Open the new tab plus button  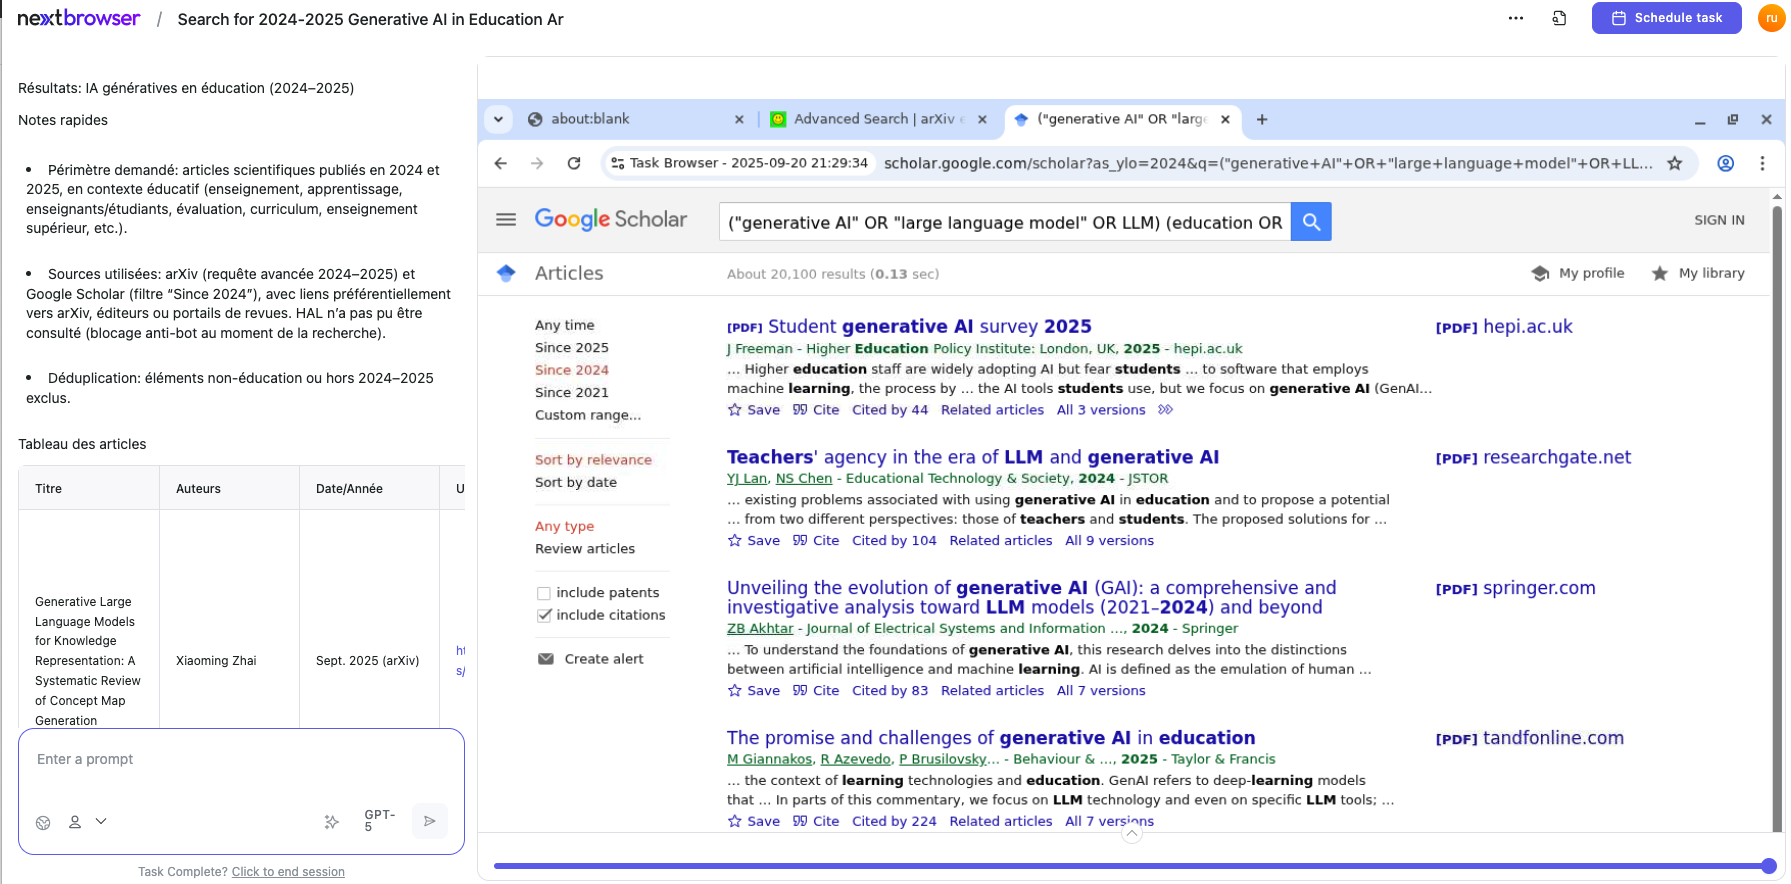(1262, 119)
